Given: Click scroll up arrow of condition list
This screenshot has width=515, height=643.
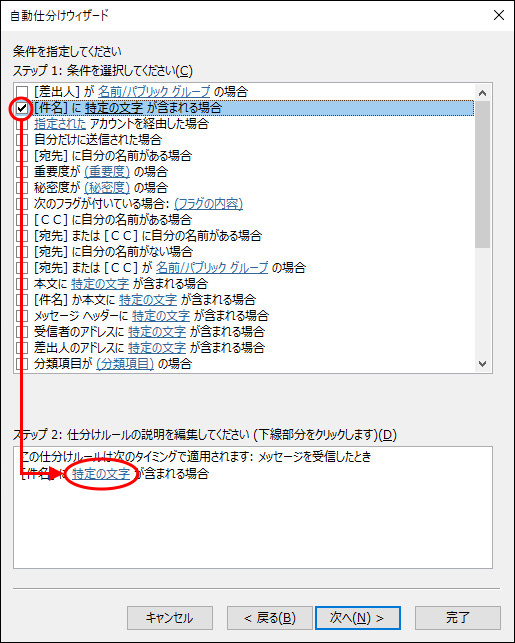Looking at the screenshot, I should pyautogui.click(x=483, y=93).
